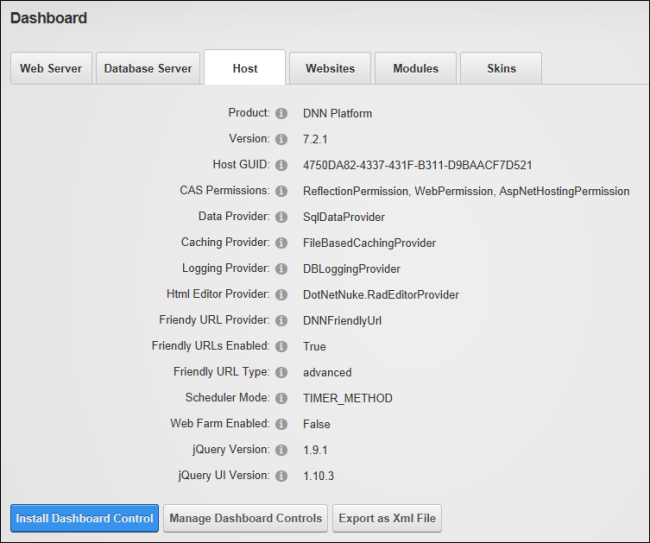650x543 pixels.
Task: Click the jQuery Version info icon
Action: point(281,450)
